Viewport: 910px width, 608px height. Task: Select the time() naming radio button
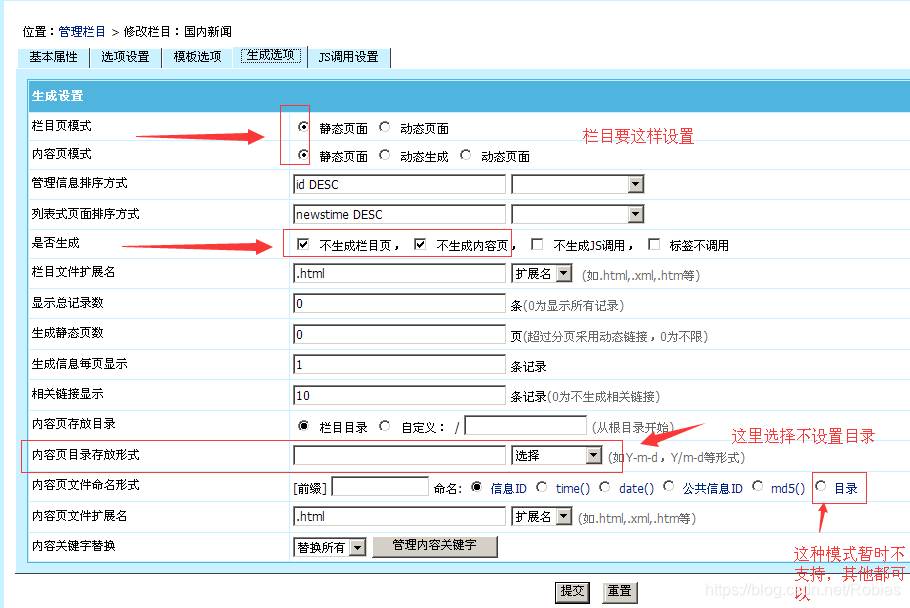pyautogui.click(x=541, y=487)
